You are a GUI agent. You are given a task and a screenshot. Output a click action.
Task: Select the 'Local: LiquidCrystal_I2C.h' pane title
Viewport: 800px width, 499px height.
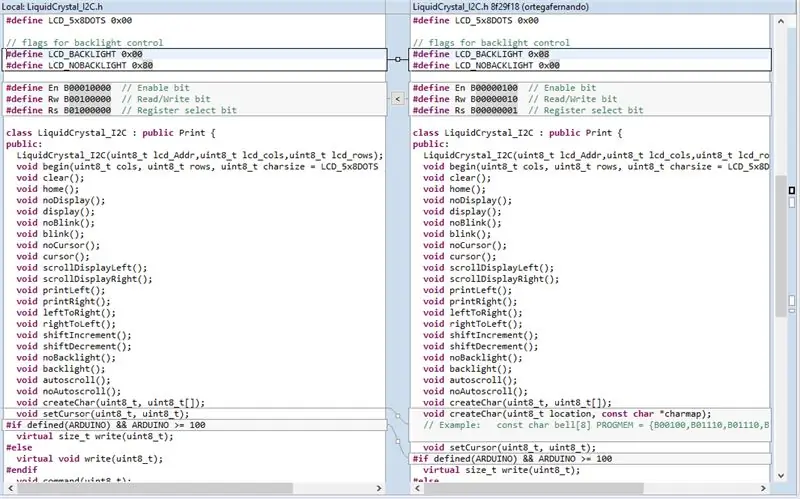point(53,7)
